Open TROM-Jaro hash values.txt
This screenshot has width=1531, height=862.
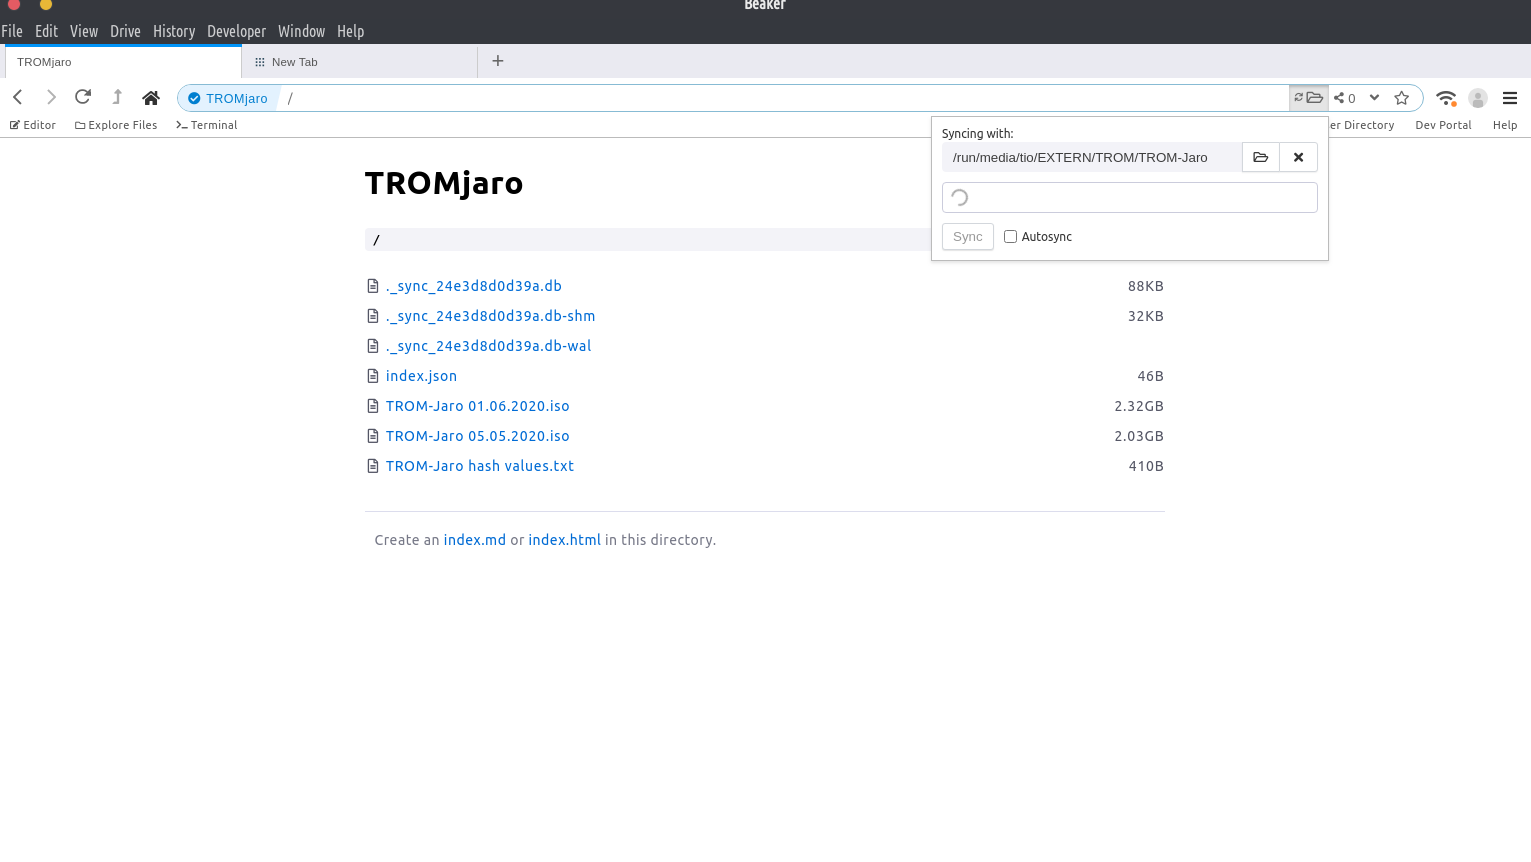click(x=480, y=466)
